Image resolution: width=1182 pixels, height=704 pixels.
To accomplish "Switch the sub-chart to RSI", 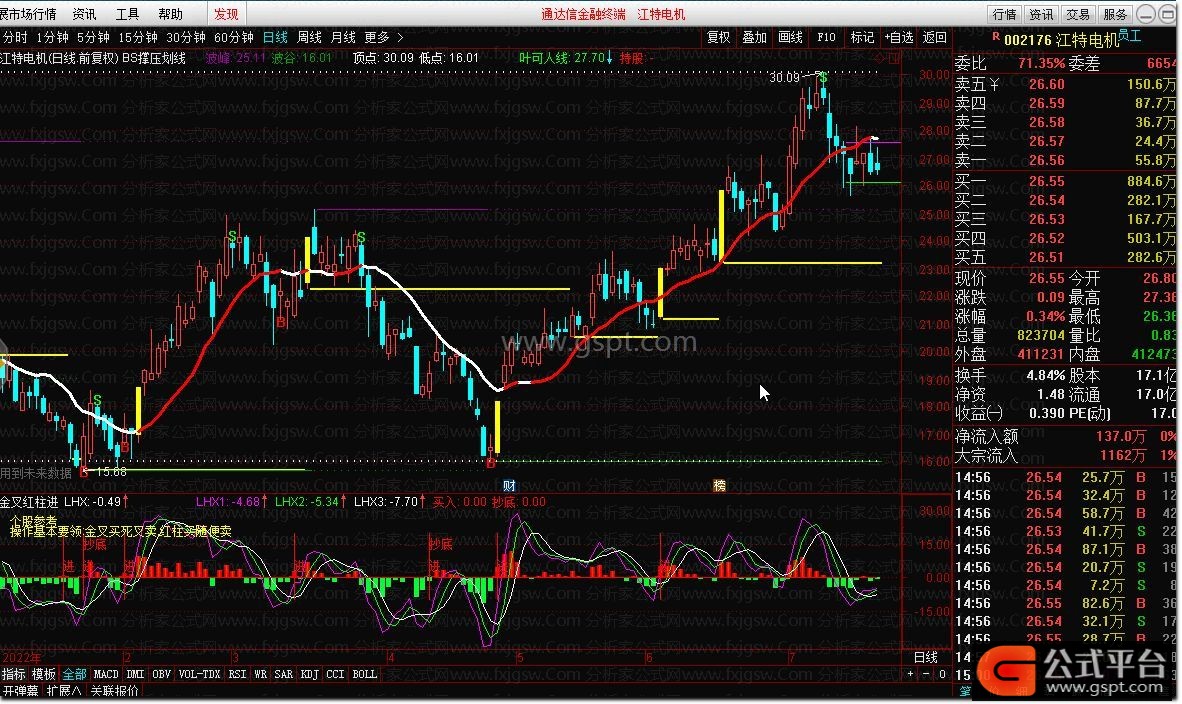I will (x=237, y=674).
